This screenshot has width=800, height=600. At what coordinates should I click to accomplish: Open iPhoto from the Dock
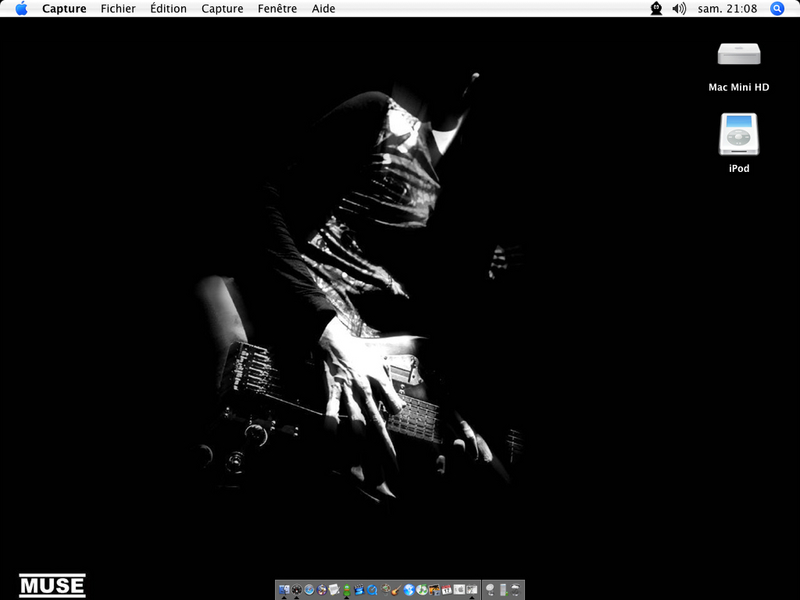click(434, 590)
